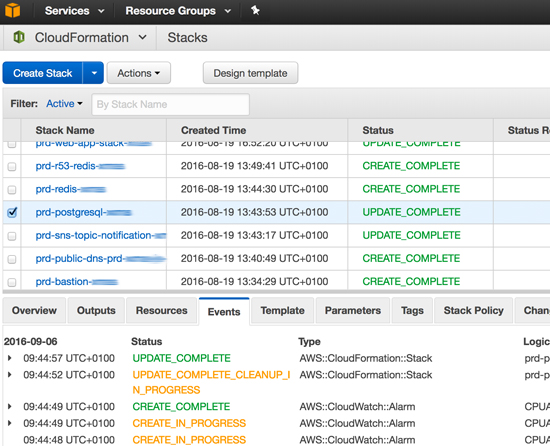Switch to the Parameters tab
This screenshot has height=446, width=550.
[x=353, y=310]
